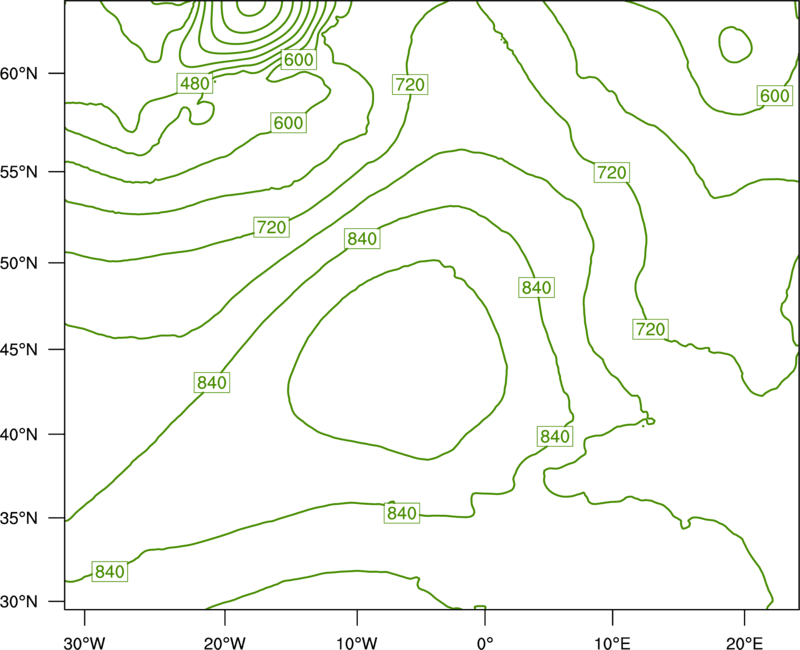The image size is (800, 650).
Task: Pick the 840 label near 40°N, 5°E
Action: (x=555, y=437)
